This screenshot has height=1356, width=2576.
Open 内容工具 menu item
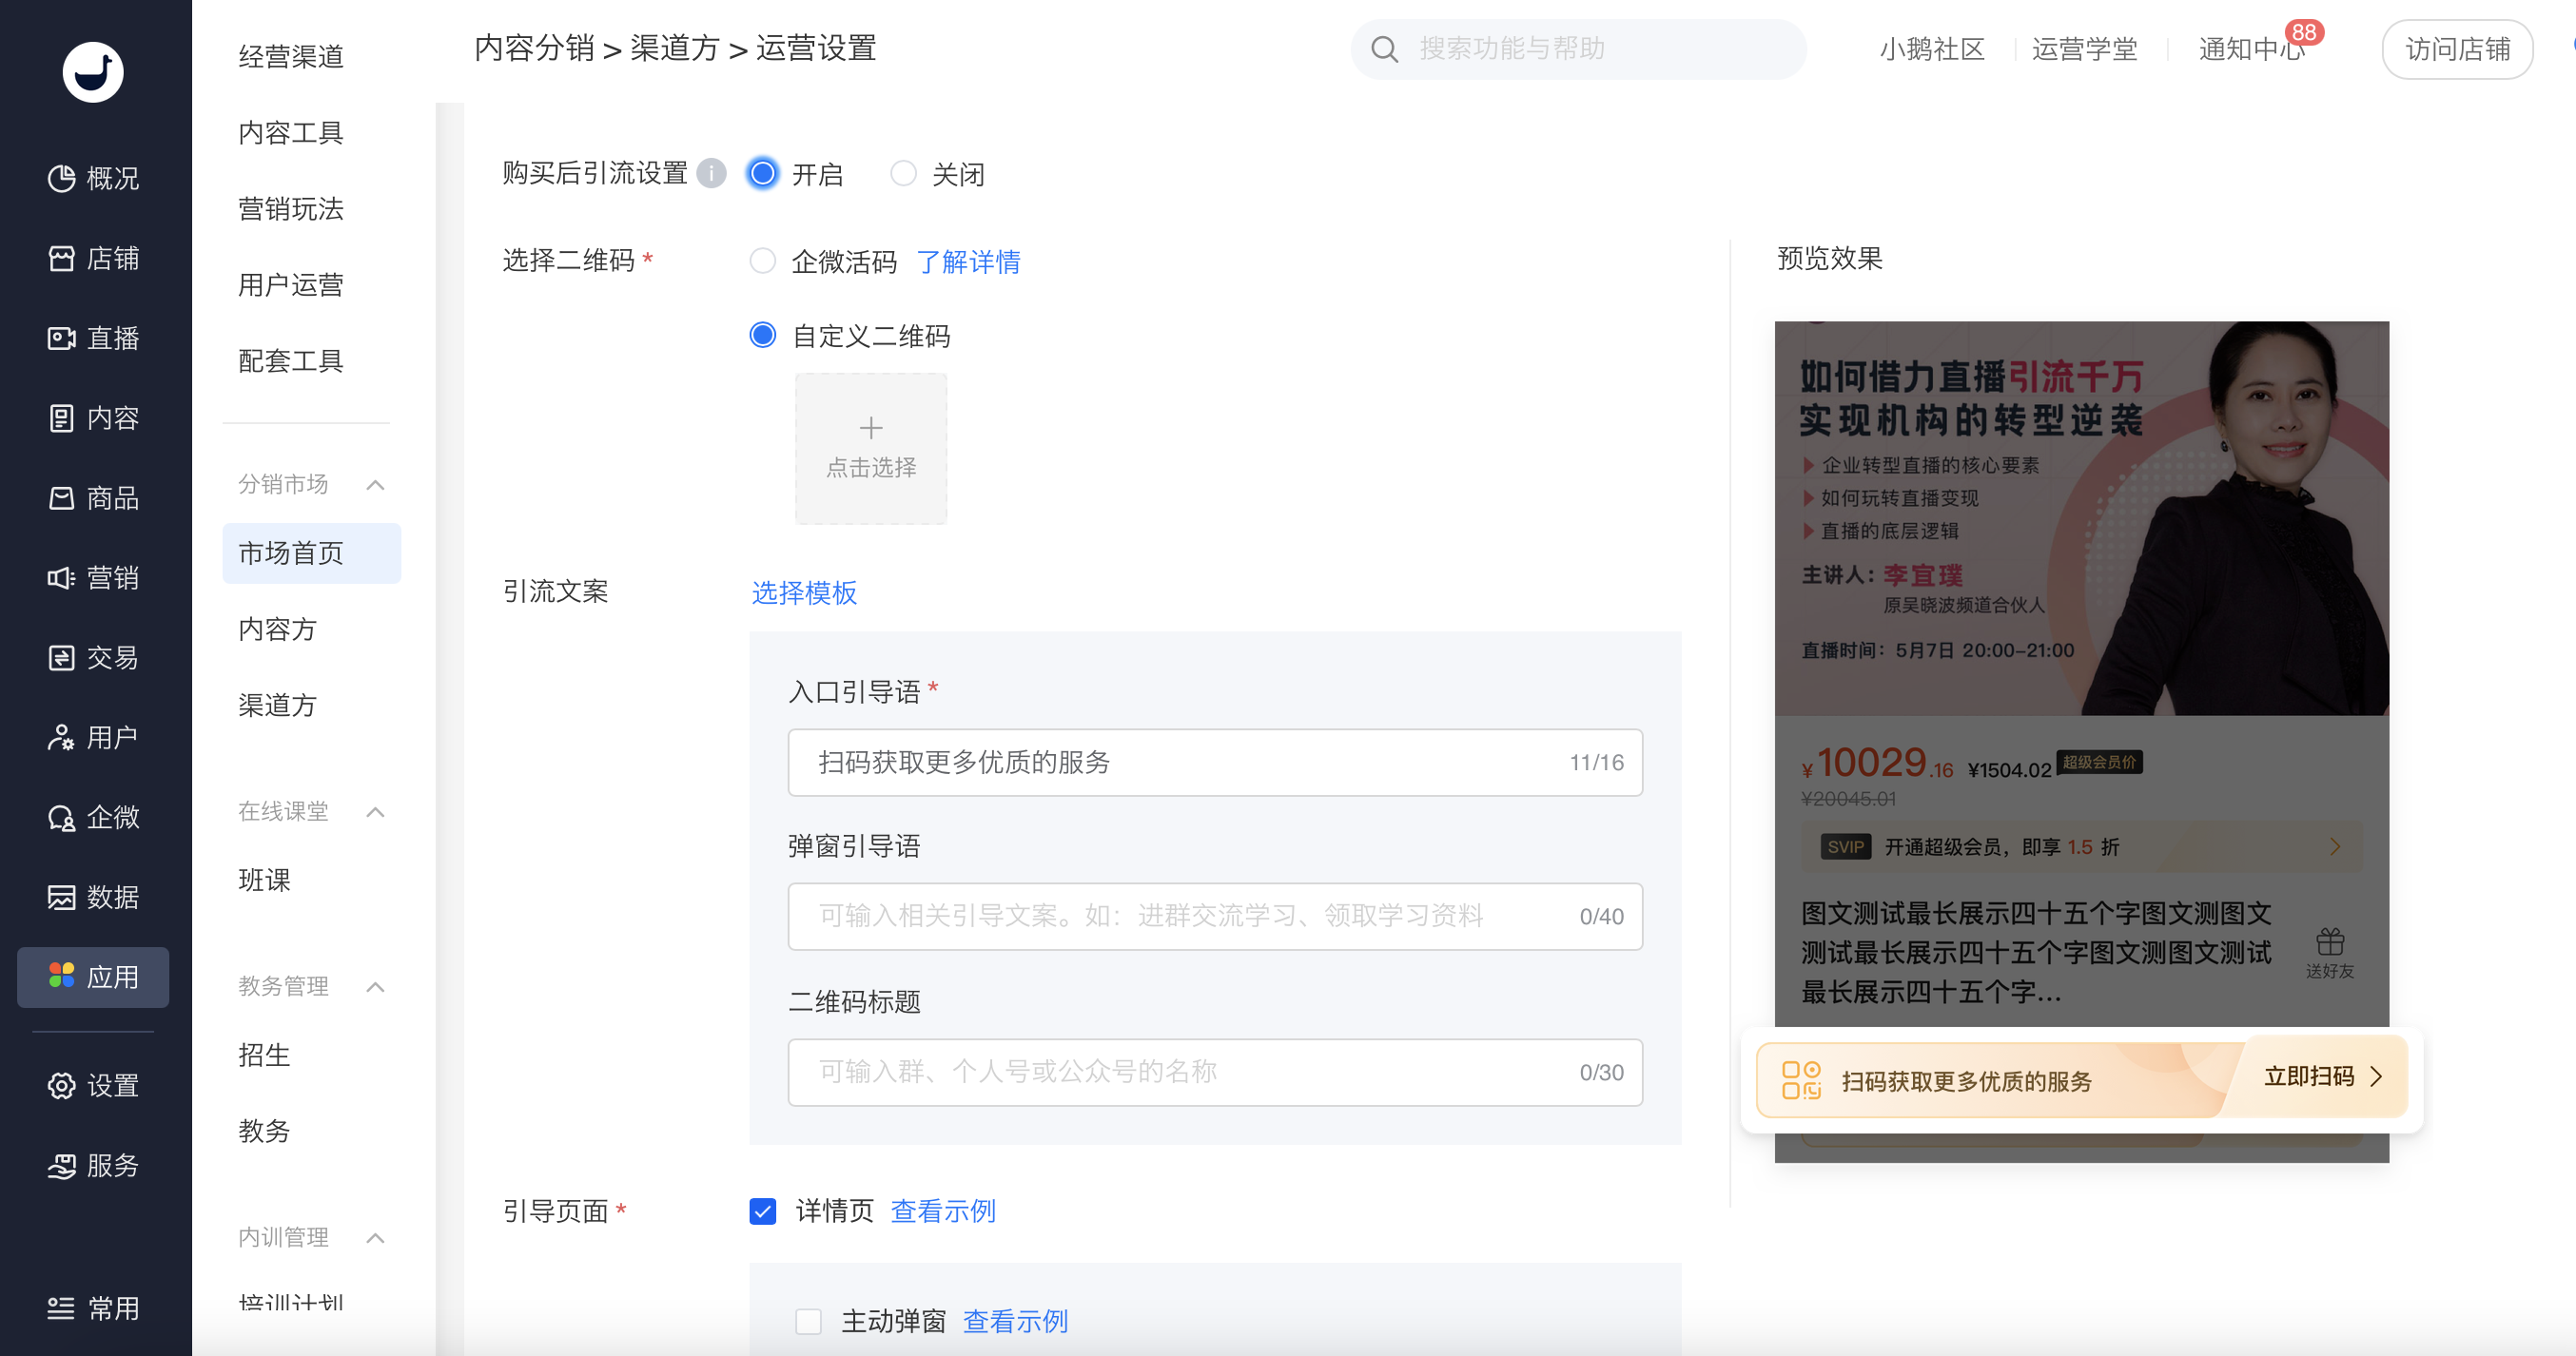[x=291, y=132]
